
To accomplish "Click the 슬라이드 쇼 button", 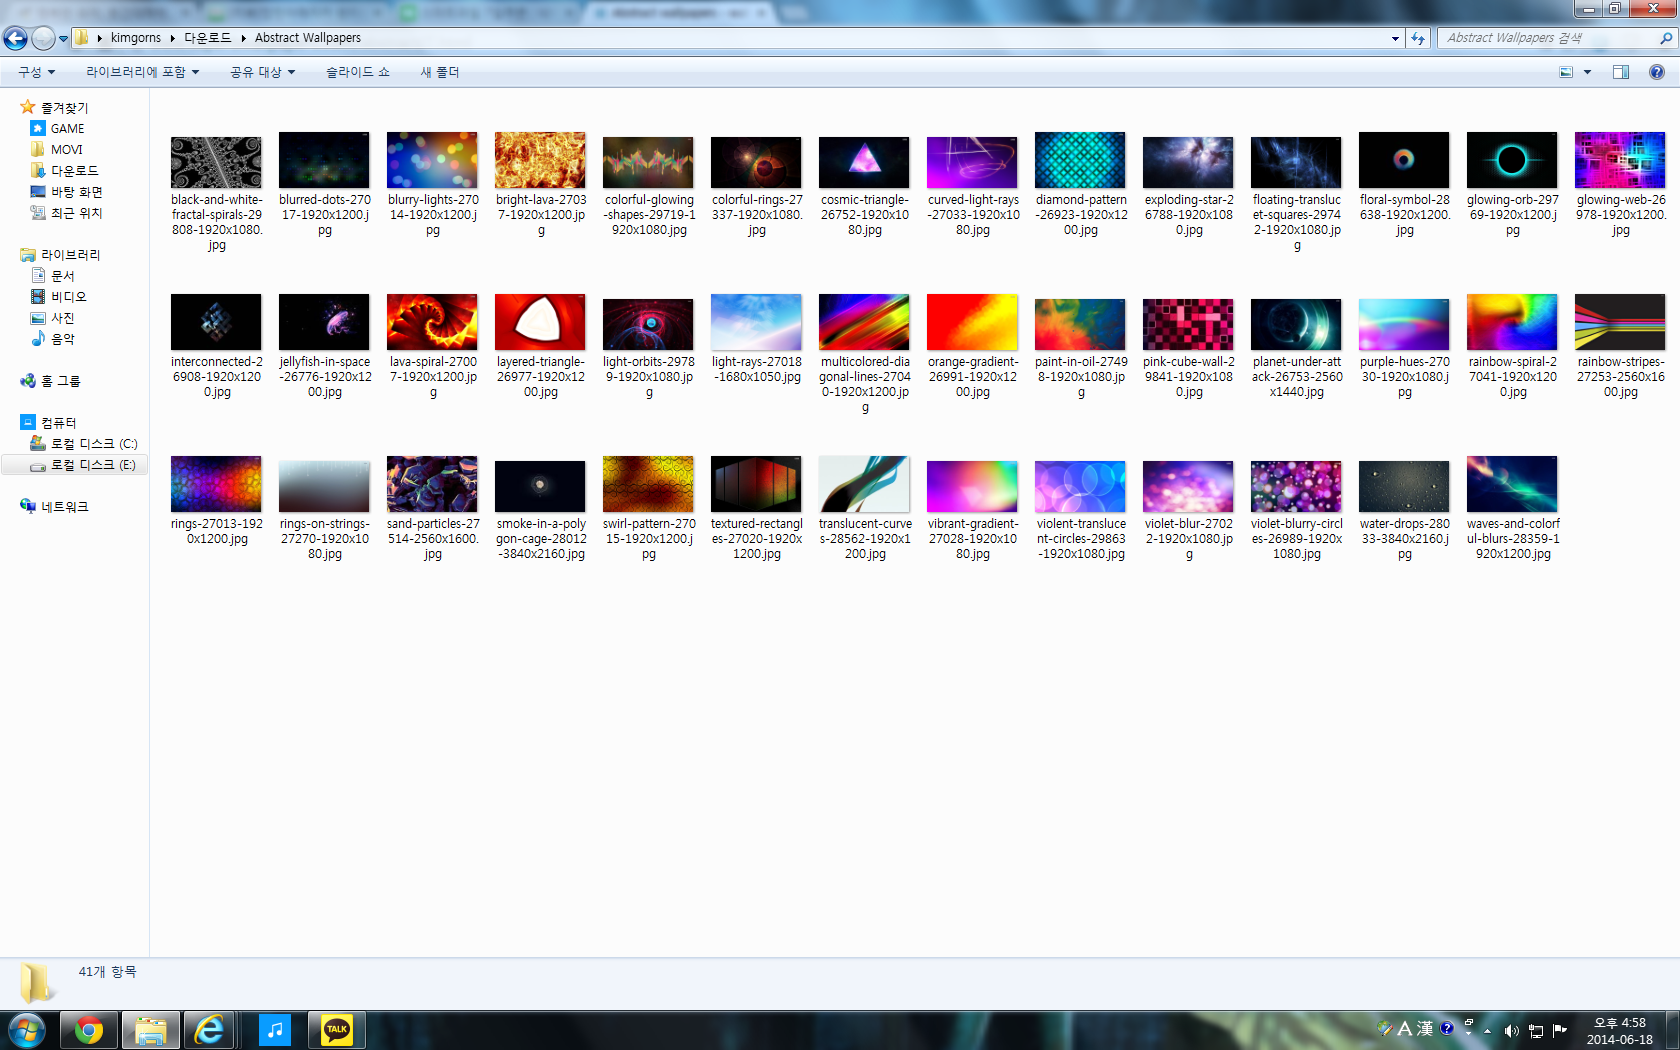I will [357, 72].
